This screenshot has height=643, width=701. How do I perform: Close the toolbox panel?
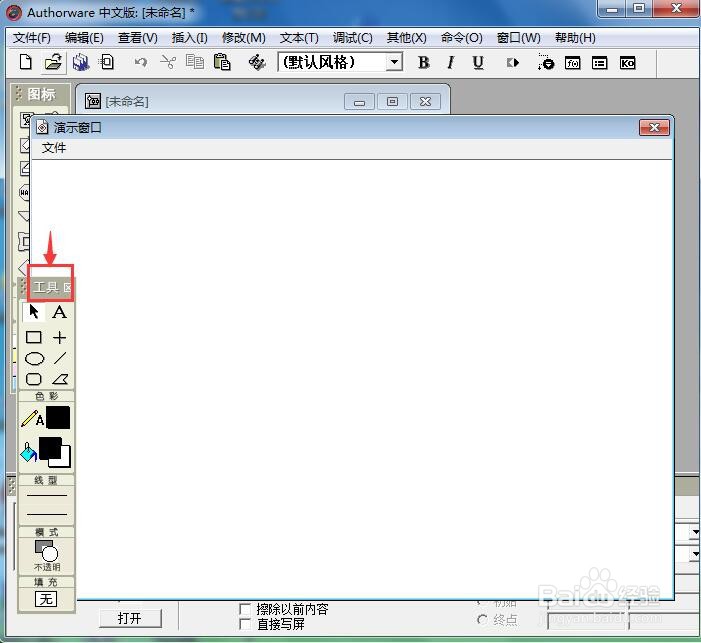click(x=68, y=287)
